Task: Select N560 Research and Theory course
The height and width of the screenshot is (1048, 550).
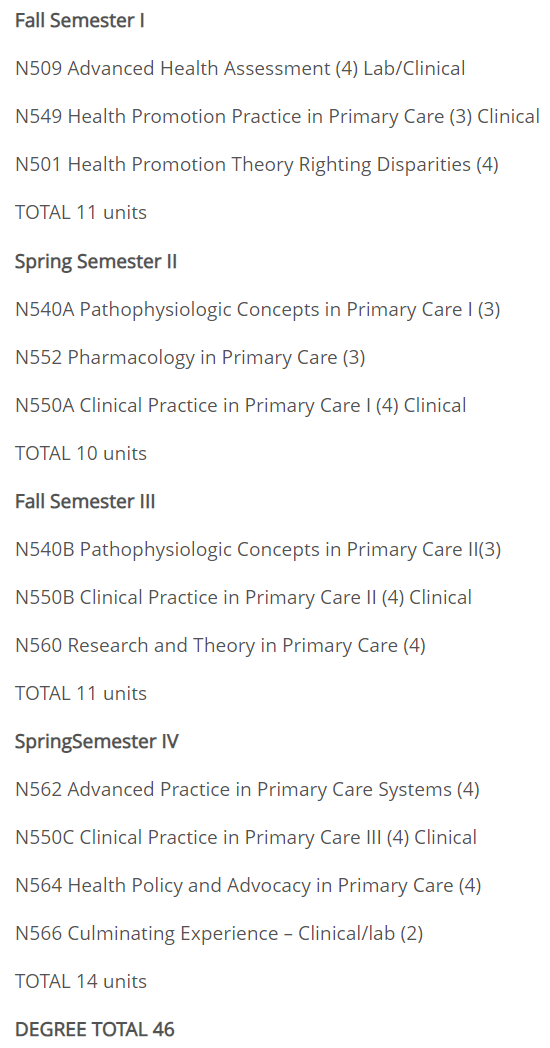Action: click(x=220, y=646)
